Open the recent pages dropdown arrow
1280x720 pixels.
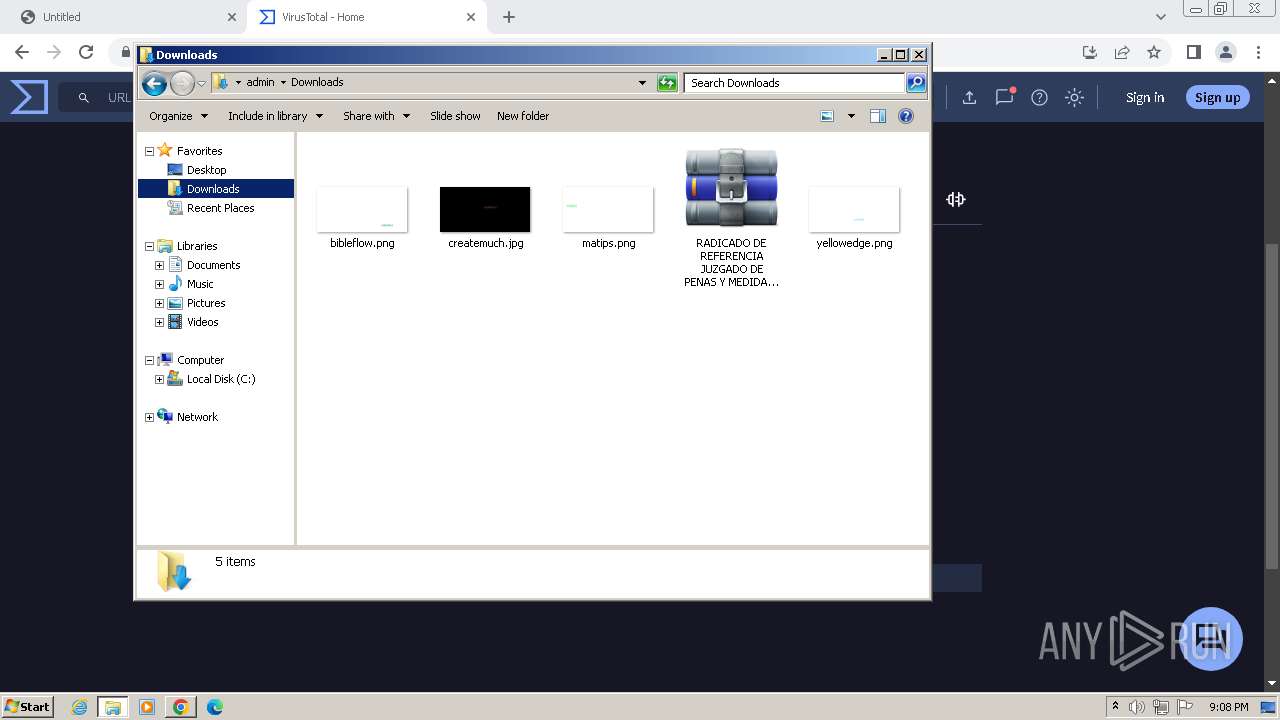201,83
